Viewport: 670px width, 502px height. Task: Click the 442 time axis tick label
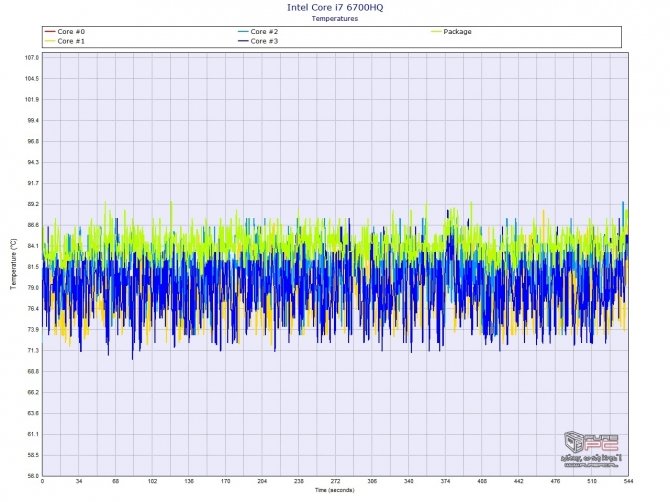coord(519,481)
